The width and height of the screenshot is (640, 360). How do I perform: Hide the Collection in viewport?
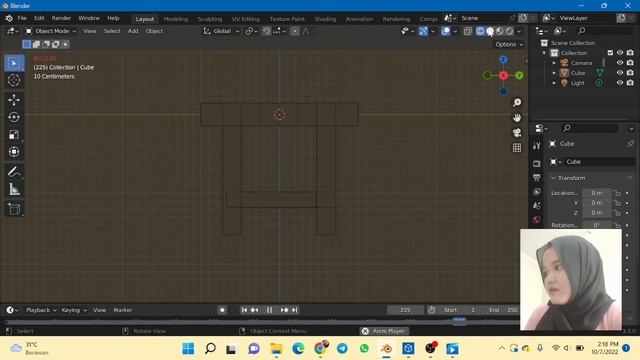620,53
